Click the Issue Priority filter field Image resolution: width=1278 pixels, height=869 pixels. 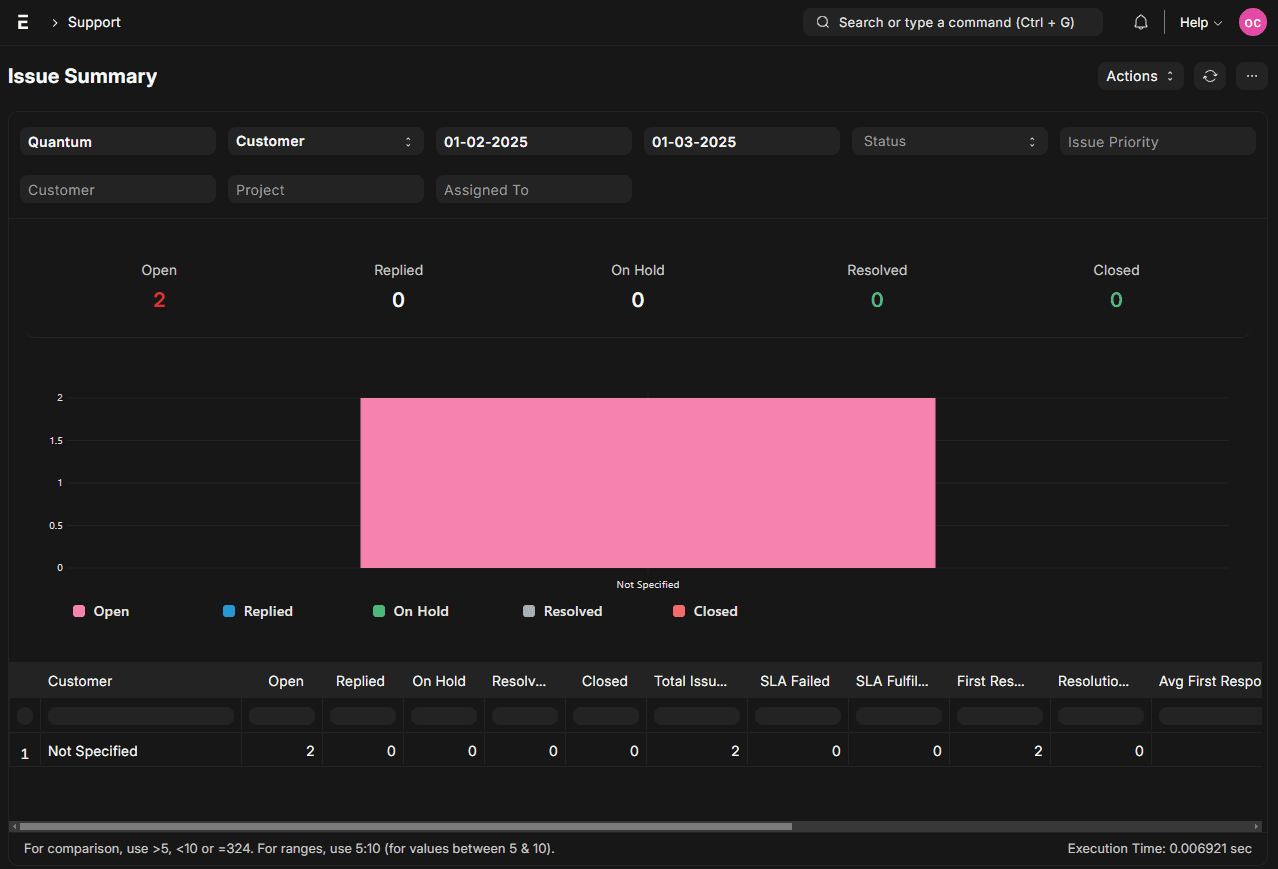[1158, 141]
